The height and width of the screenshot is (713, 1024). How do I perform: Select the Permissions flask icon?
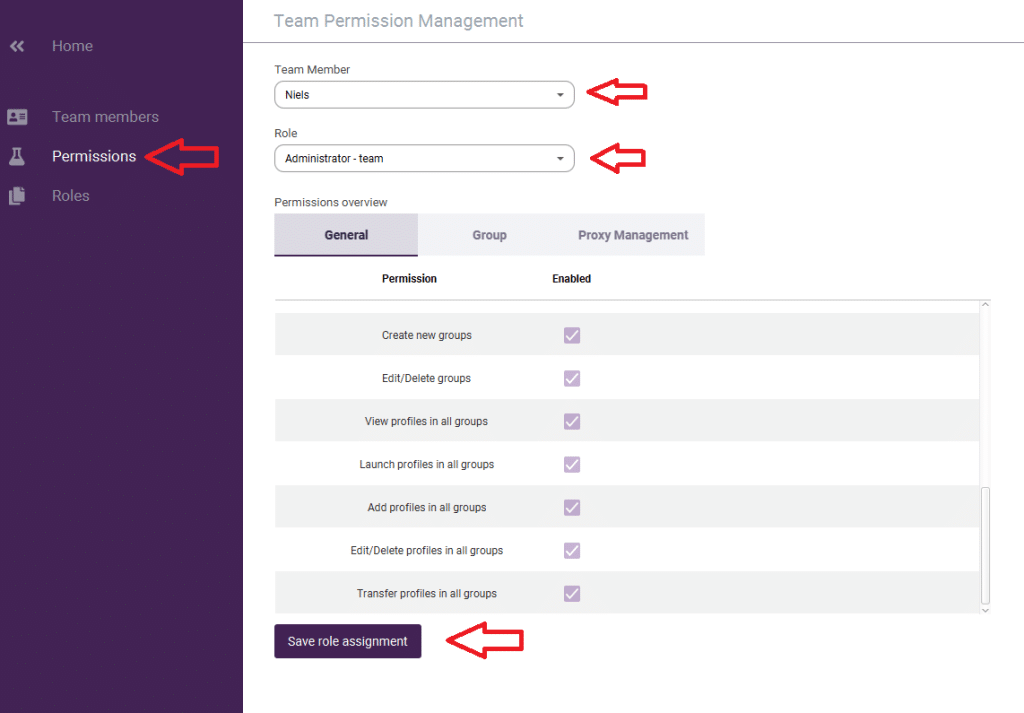[17, 156]
